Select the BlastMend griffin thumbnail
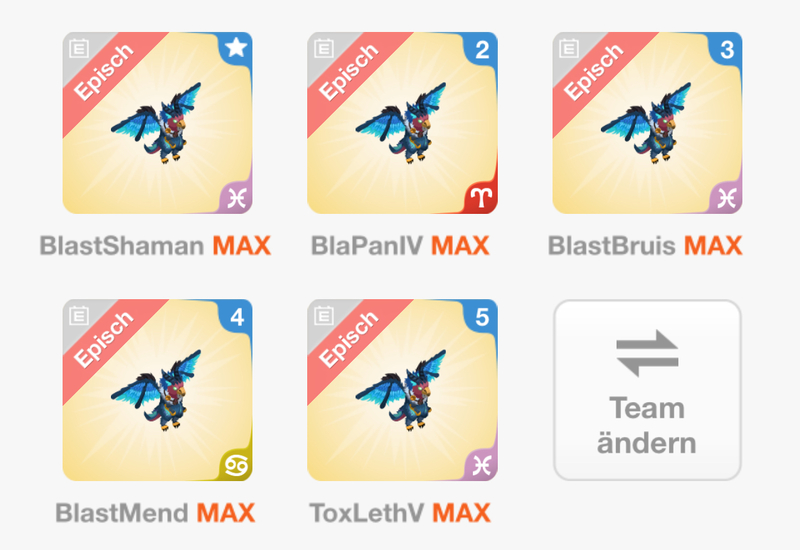Screen dimensions: 800x550 point(157,390)
